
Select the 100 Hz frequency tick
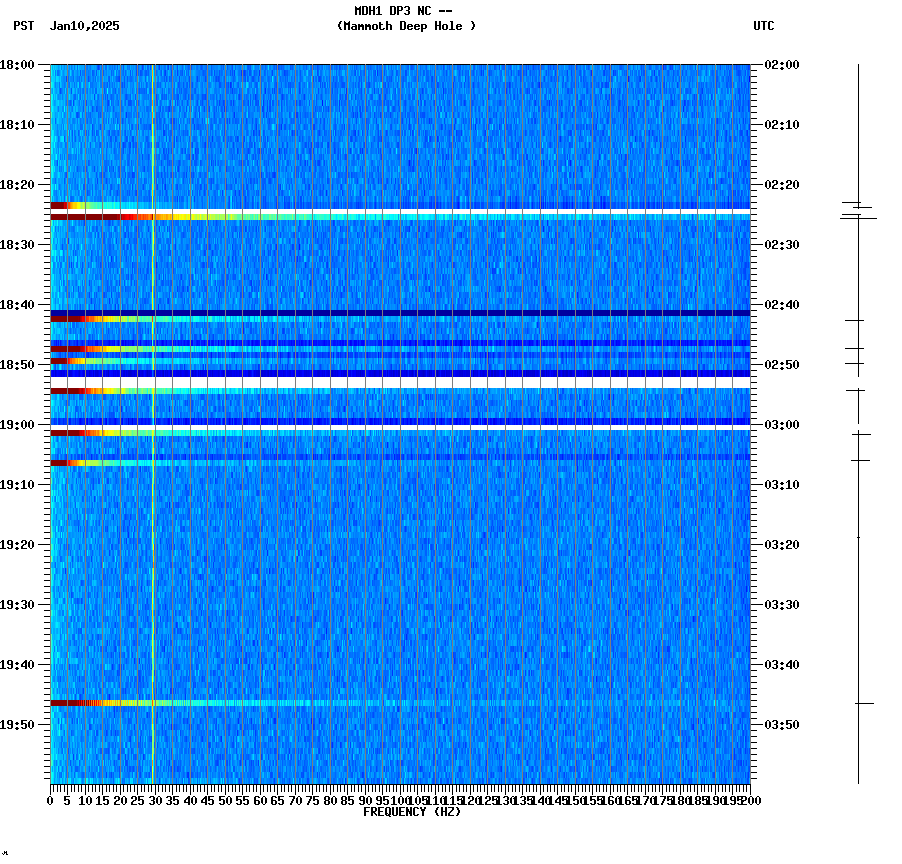tap(400, 800)
